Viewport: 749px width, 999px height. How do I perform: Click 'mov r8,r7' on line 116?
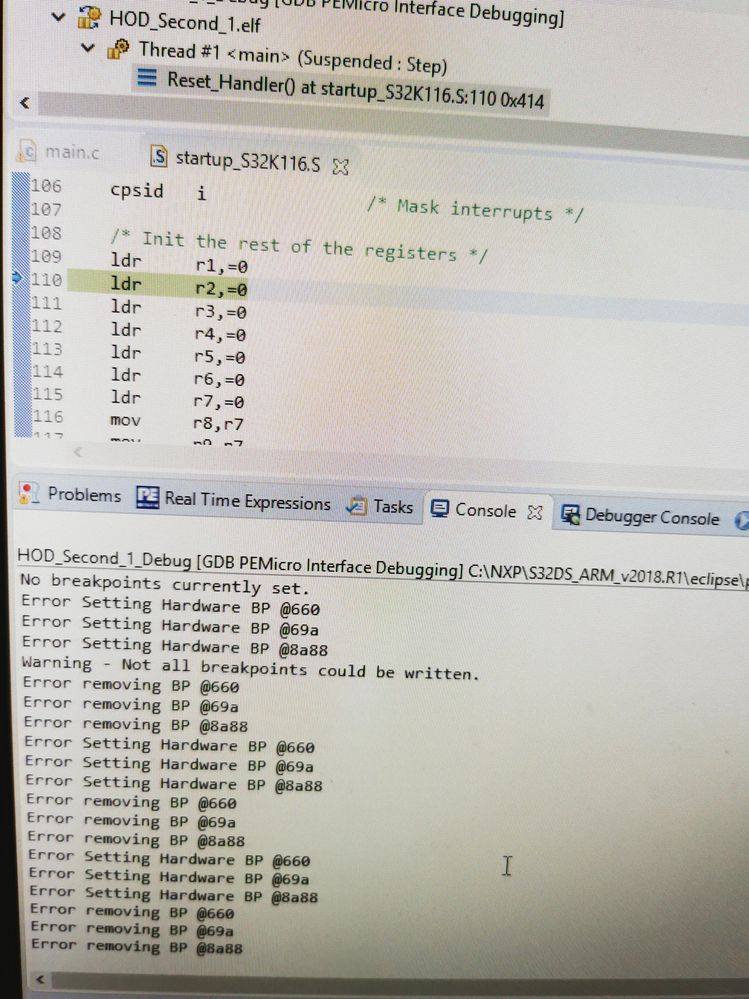[176, 421]
